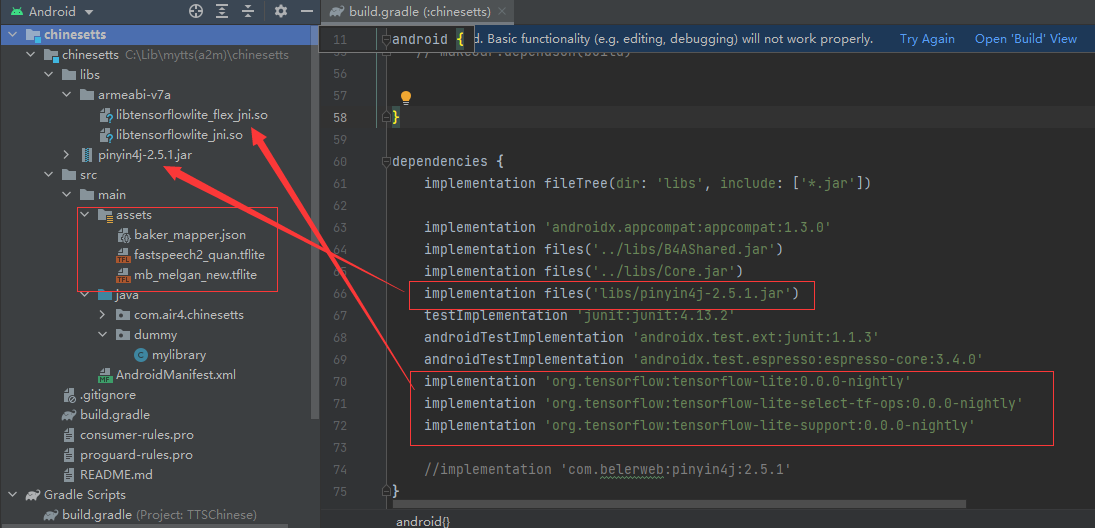
Task: Click the project-level build.gradle elephant icon
Action: (50, 515)
